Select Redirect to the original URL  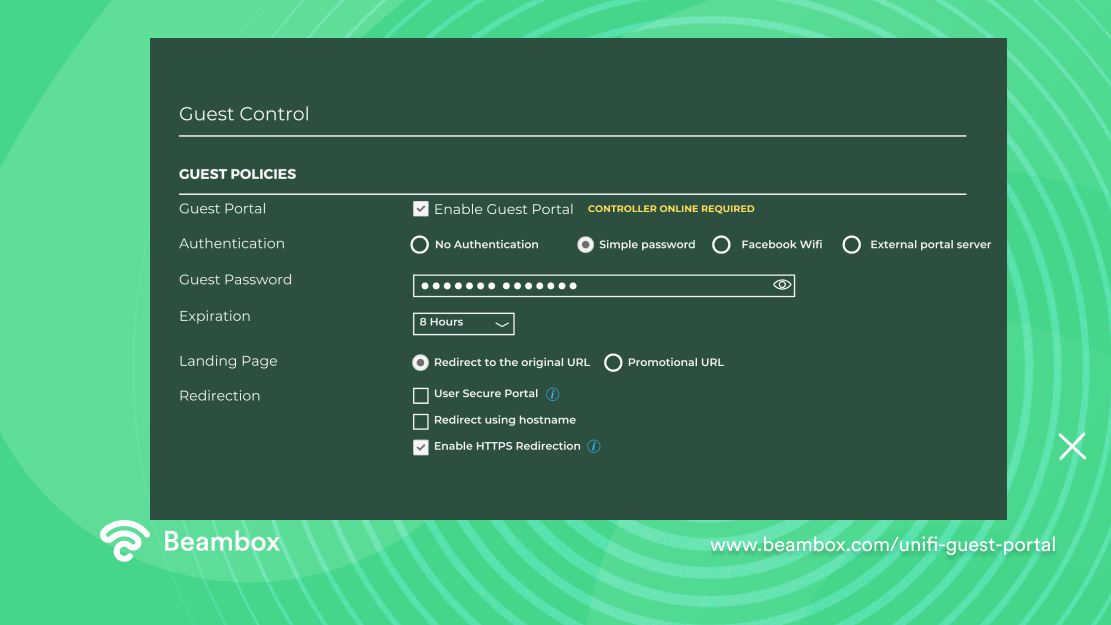420,363
